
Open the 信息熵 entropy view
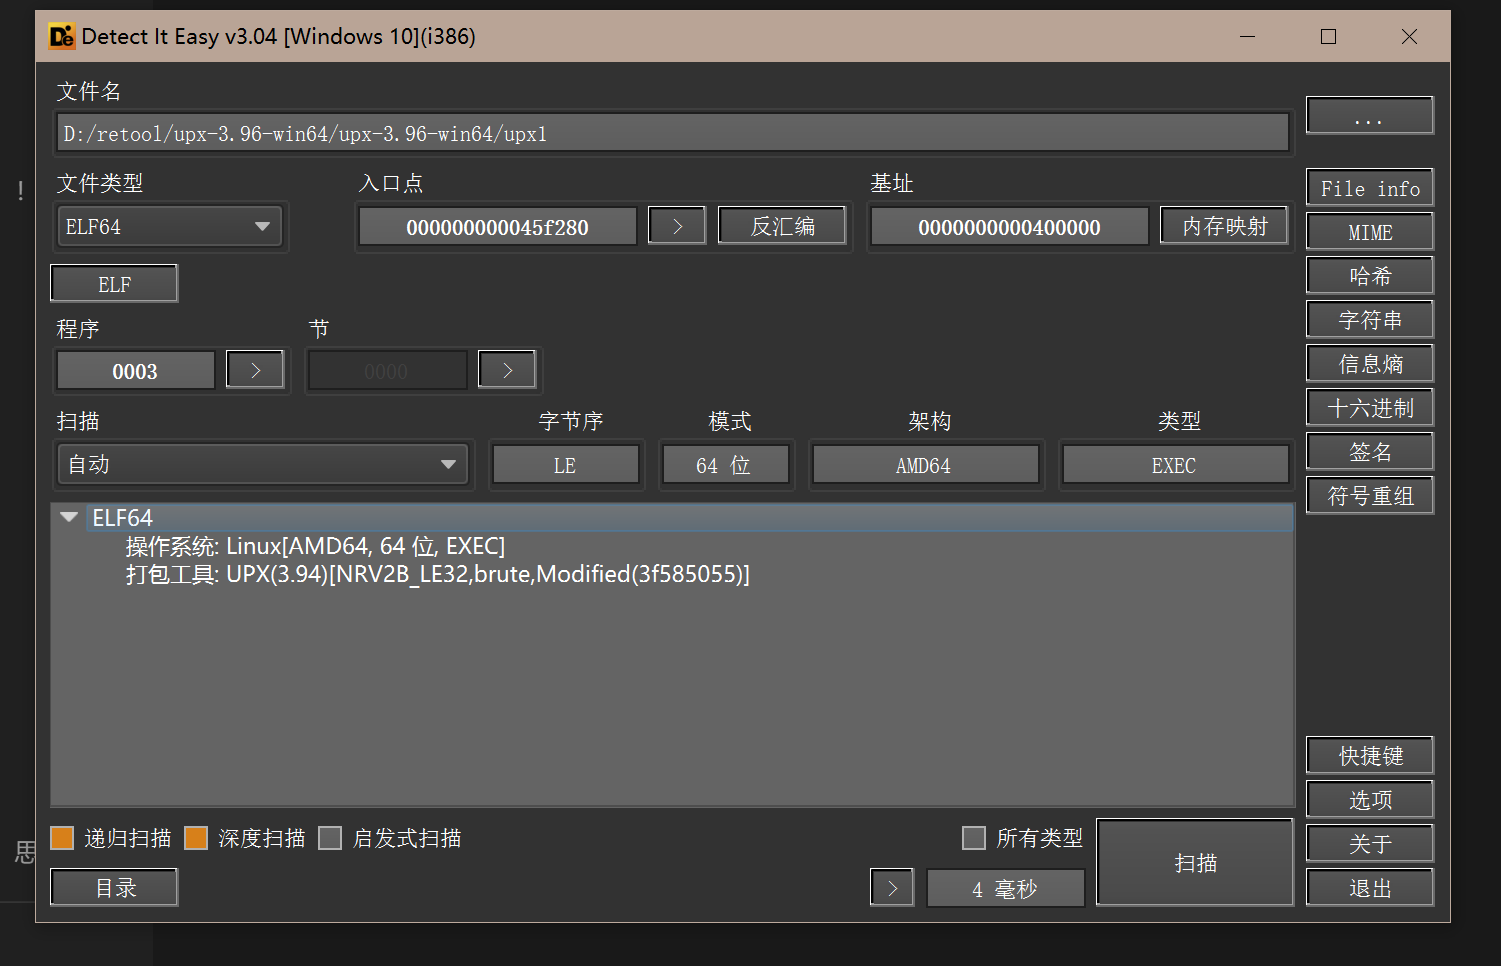1369,364
